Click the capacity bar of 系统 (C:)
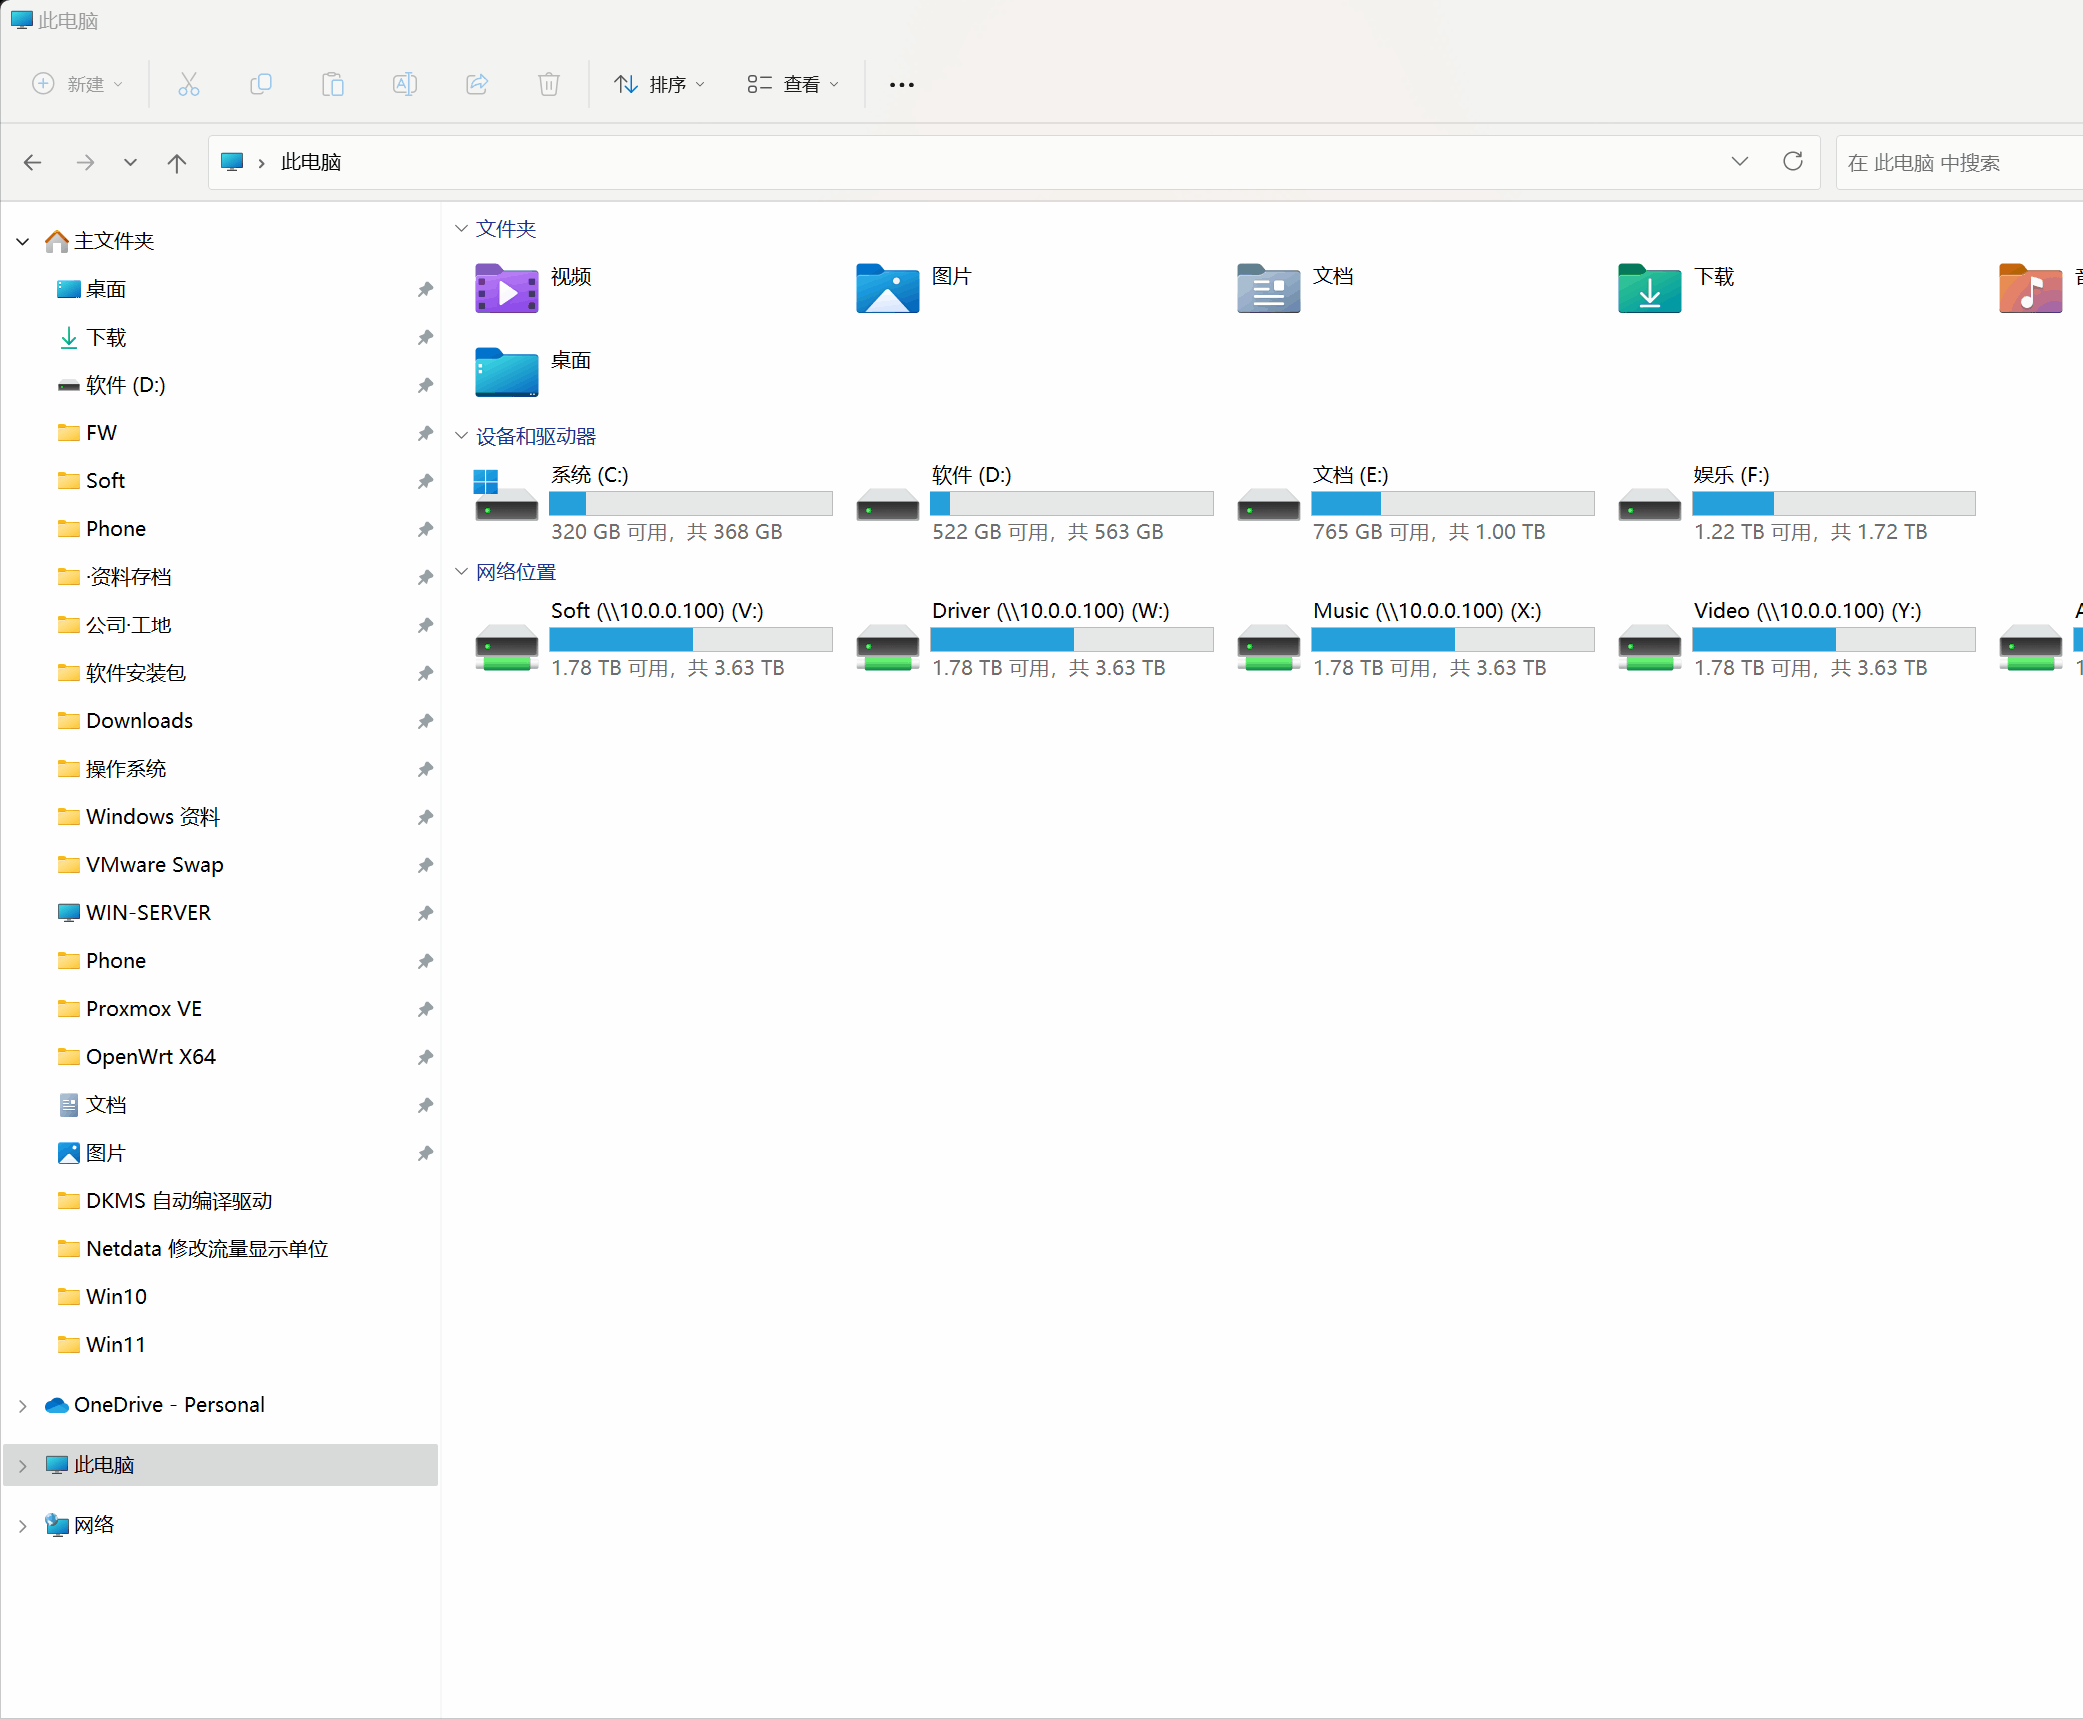 point(690,503)
